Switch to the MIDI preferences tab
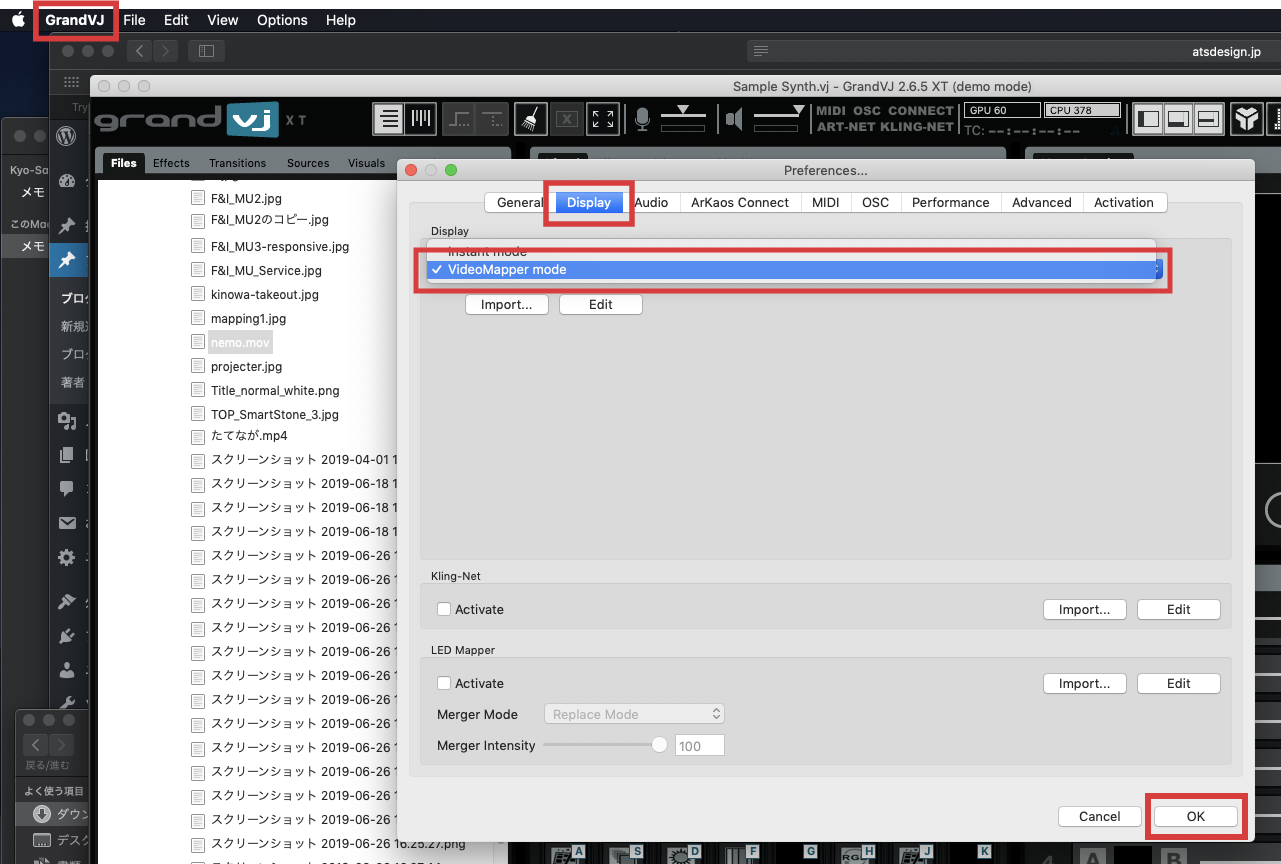The height and width of the screenshot is (864, 1281). (x=826, y=202)
